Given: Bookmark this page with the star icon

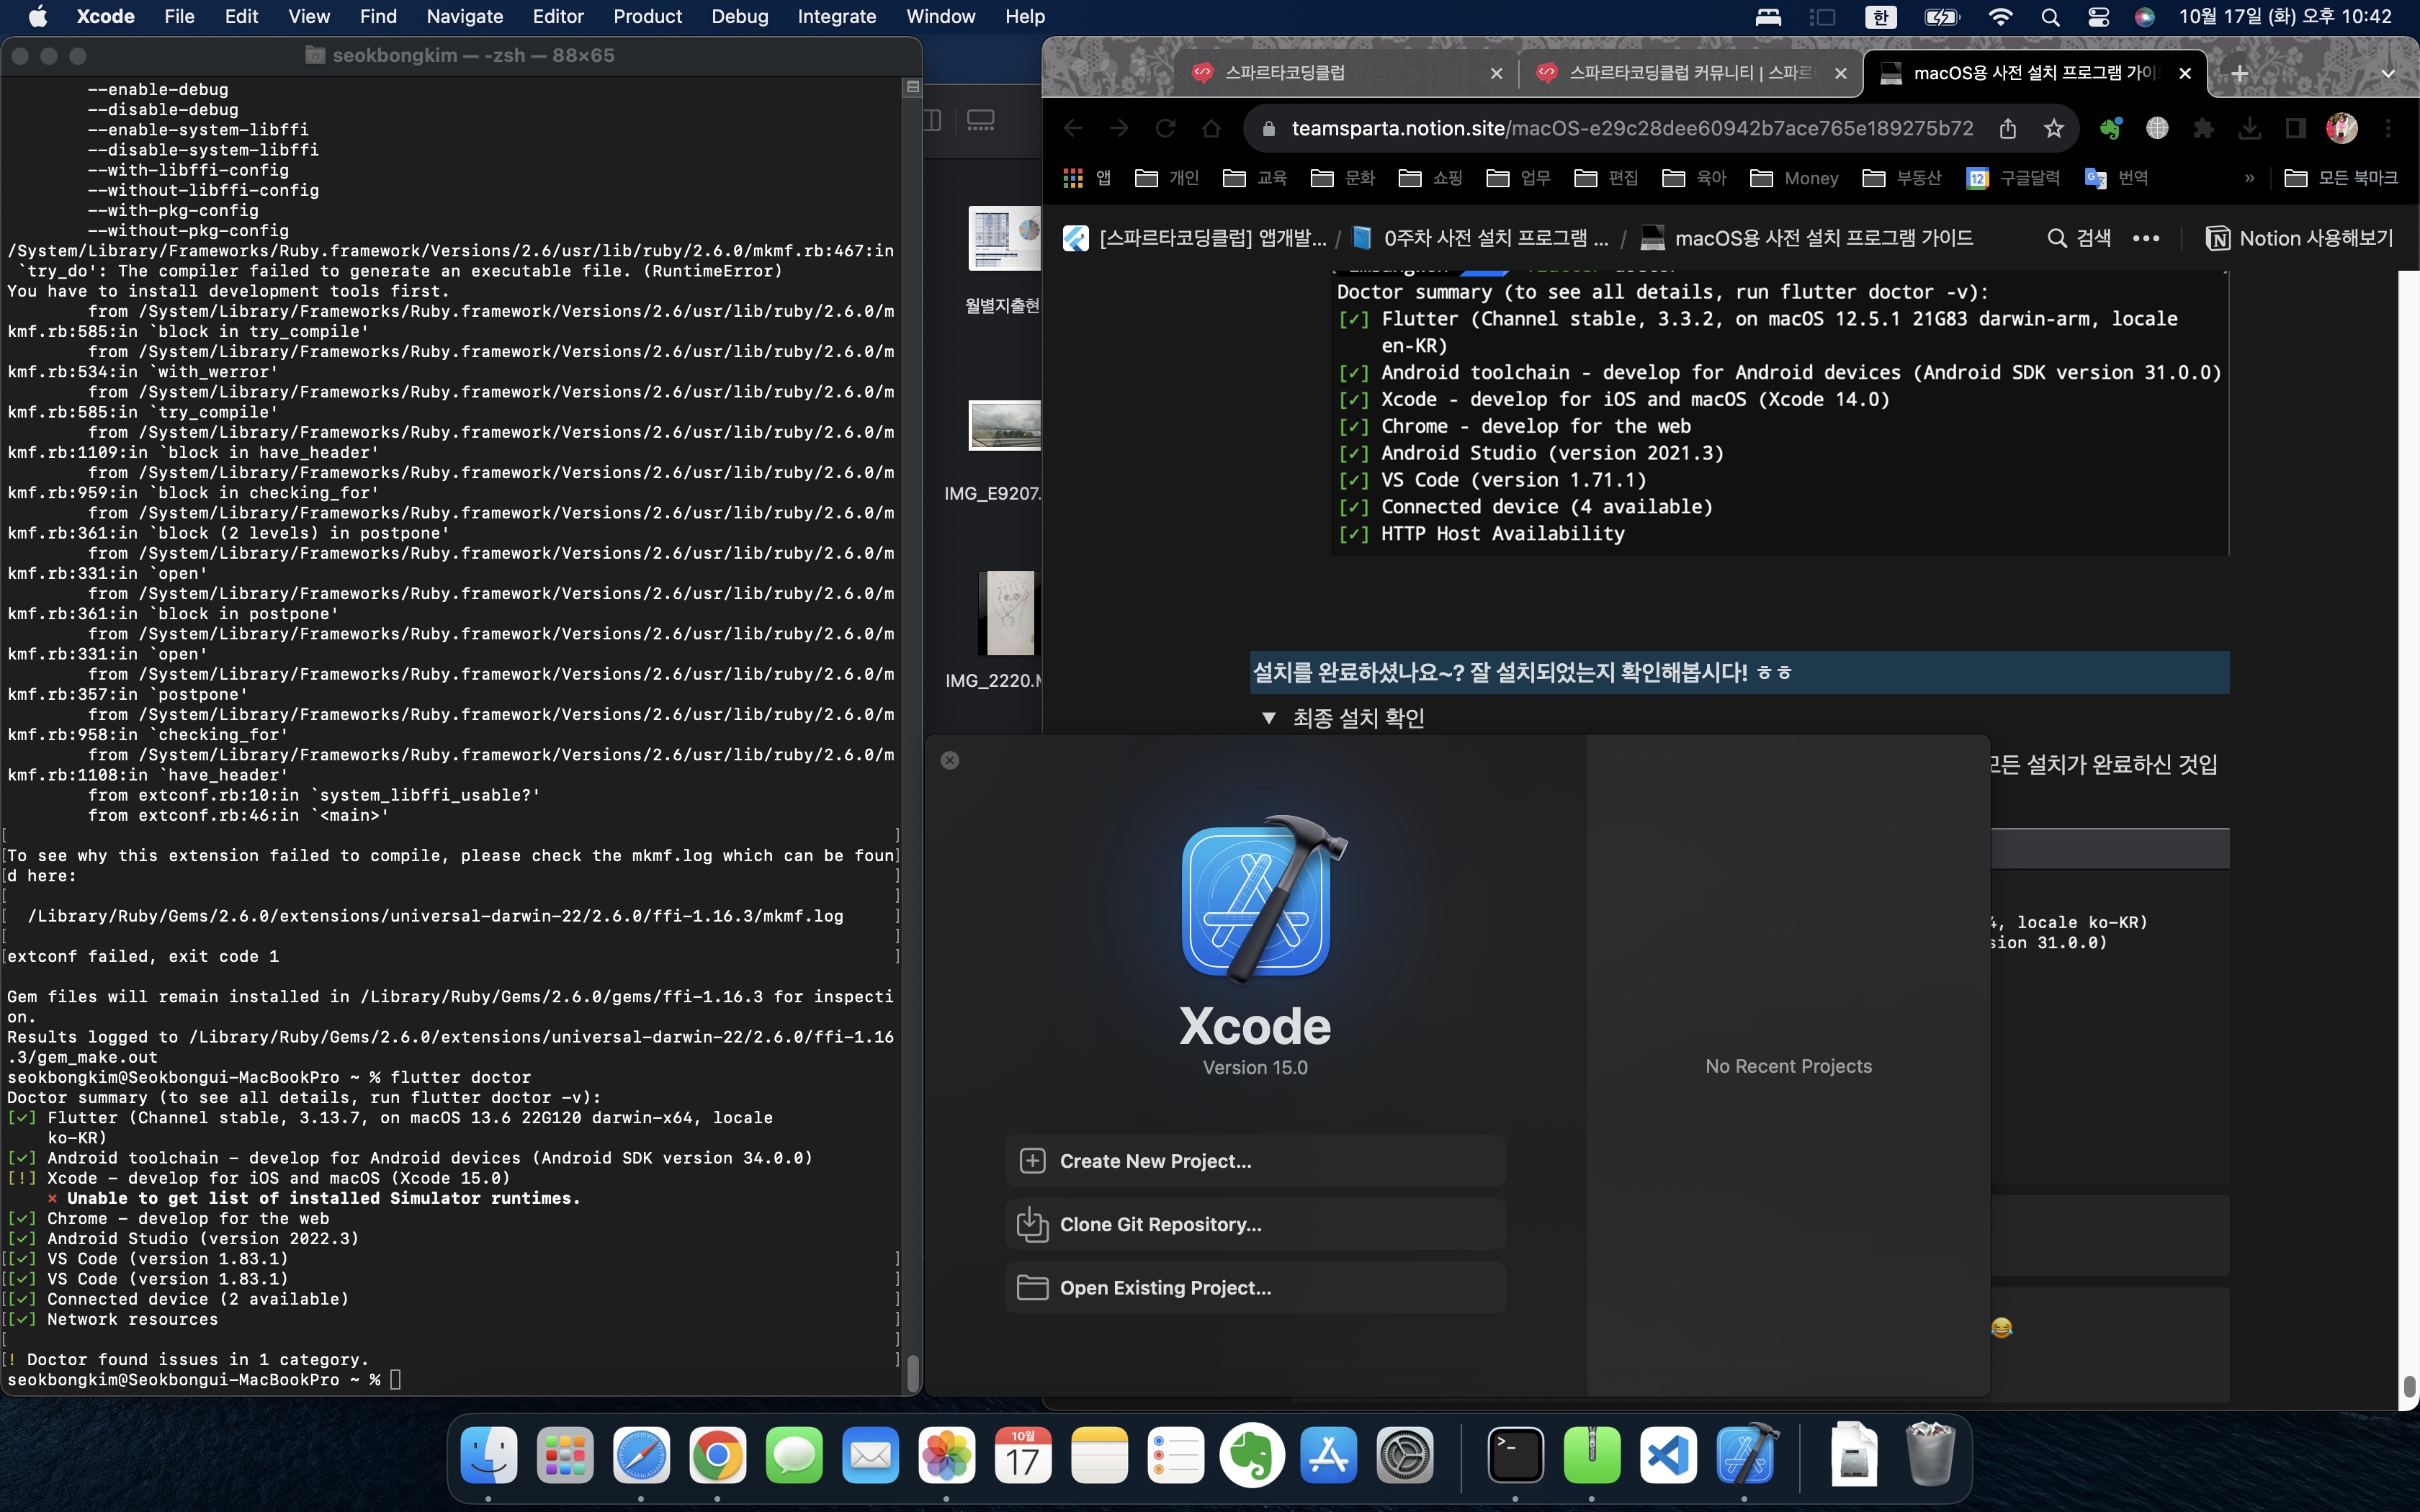Looking at the screenshot, I should (2053, 128).
